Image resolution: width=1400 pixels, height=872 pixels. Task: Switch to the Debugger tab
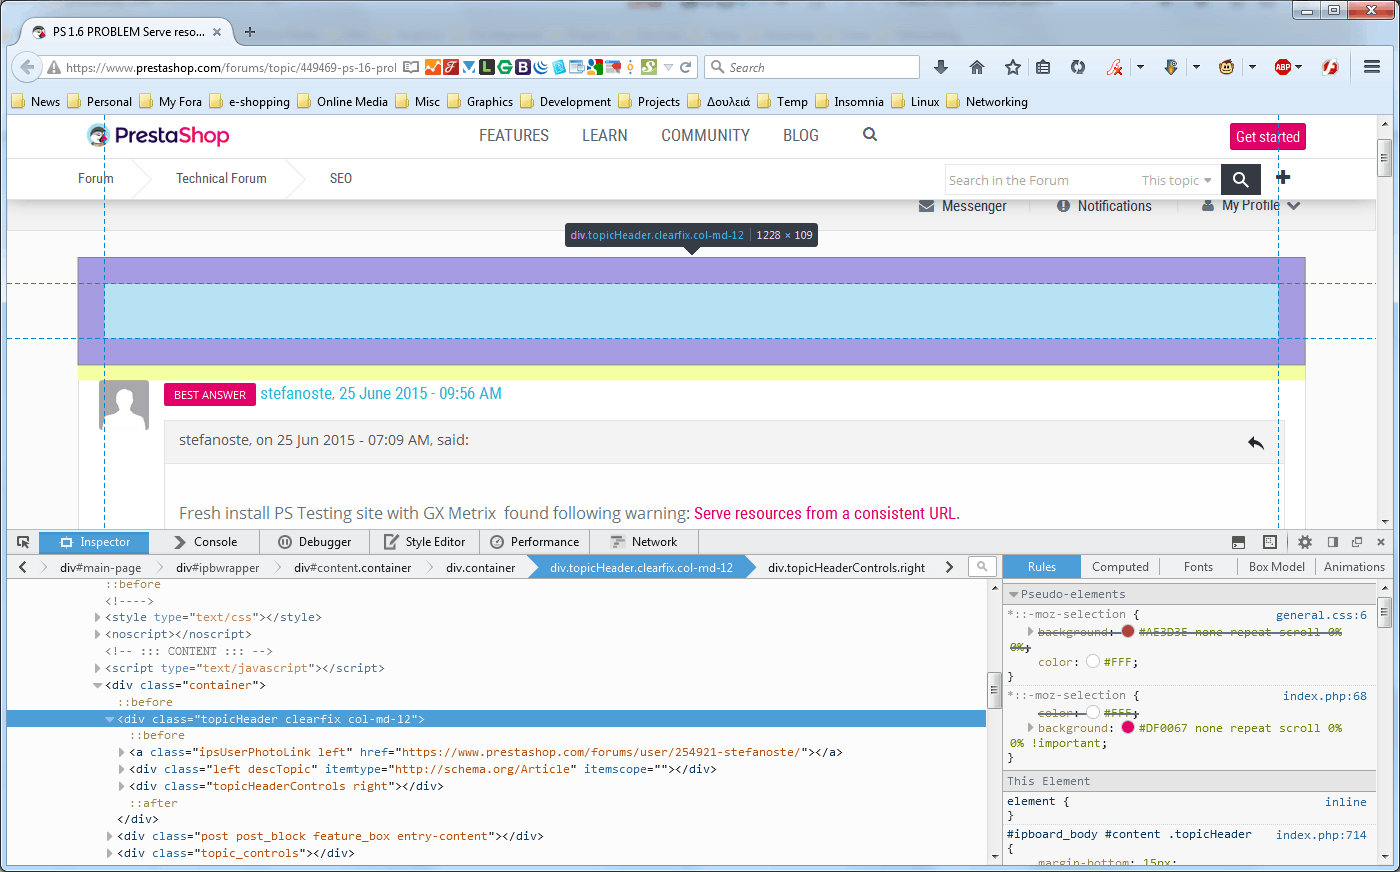(x=315, y=542)
